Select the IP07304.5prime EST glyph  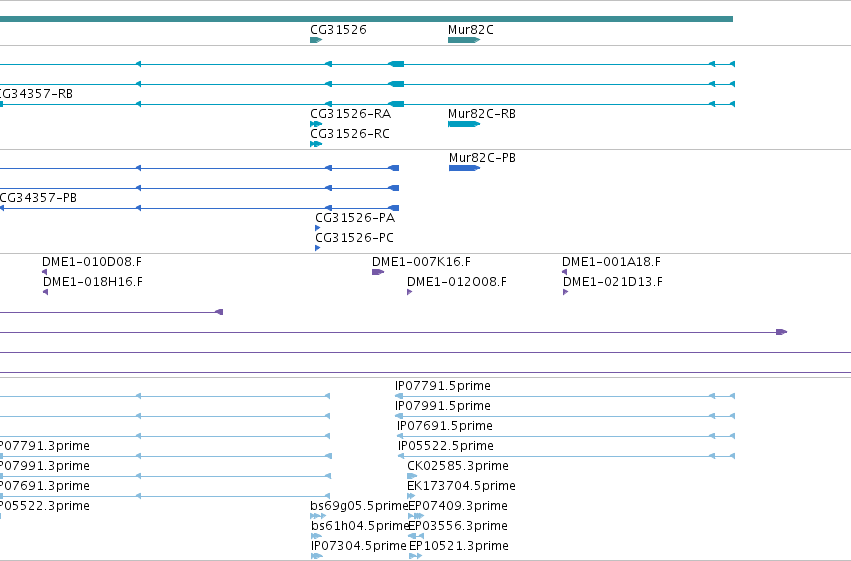pos(317,556)
